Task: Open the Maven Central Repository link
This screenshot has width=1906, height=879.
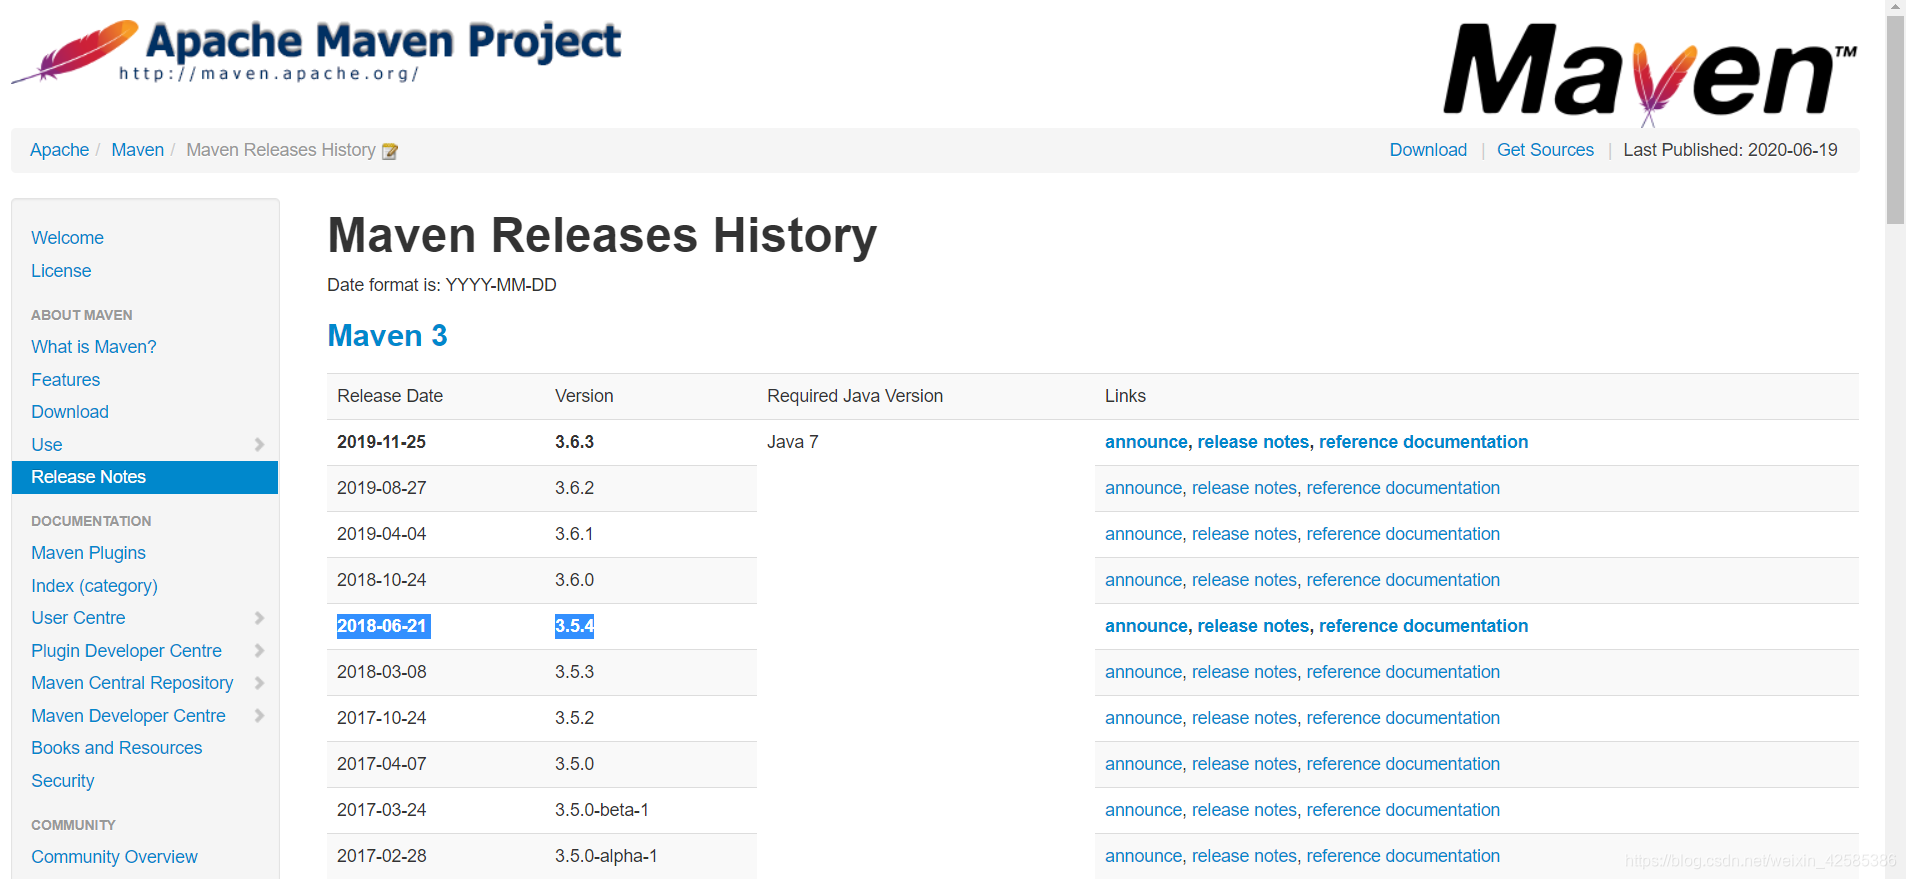Action: 132,683
